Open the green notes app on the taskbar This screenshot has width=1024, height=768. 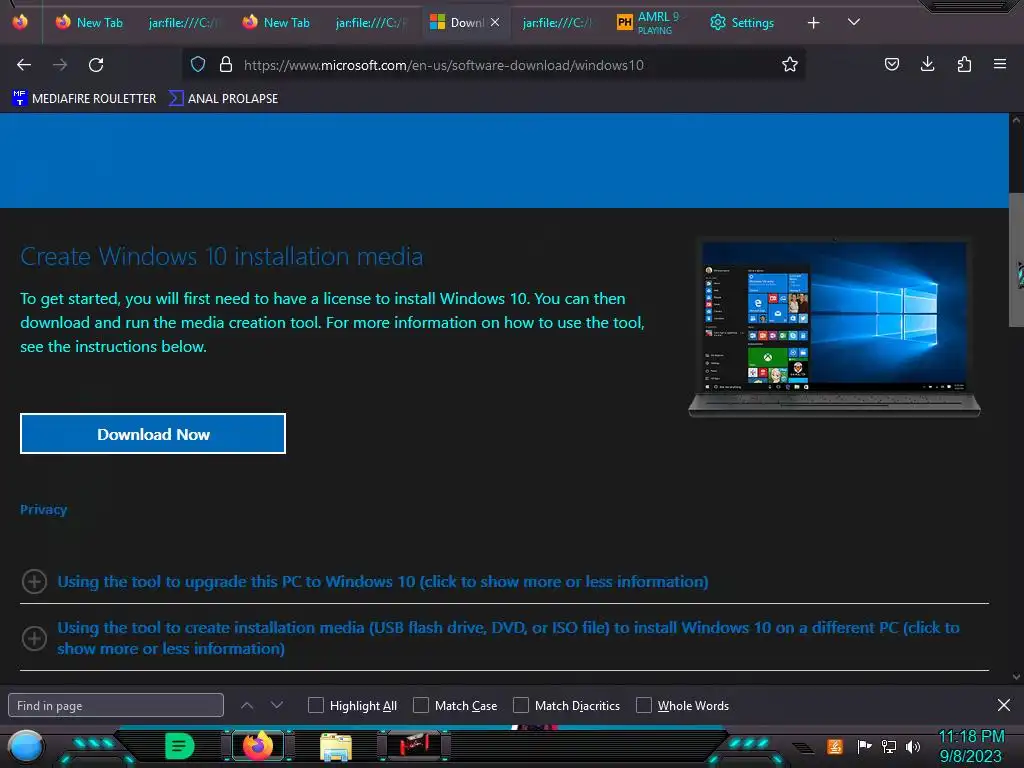point(179,746)
